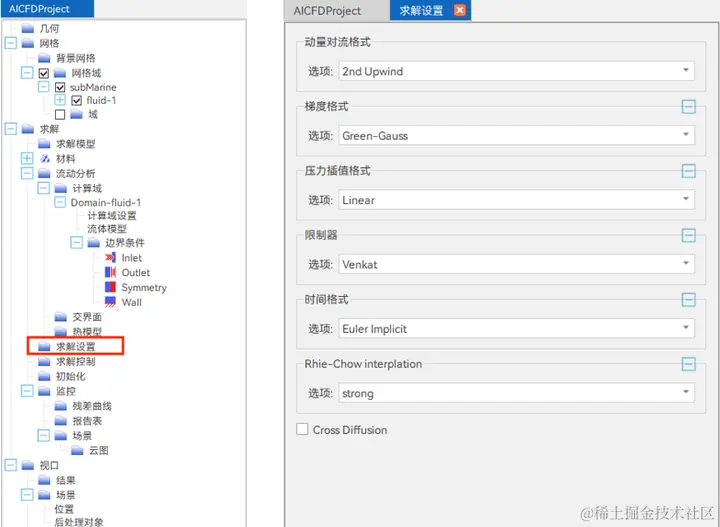Click the 求解设置 folder icon
This screenshot has width=720, height=527.
[x=44, y=346]
